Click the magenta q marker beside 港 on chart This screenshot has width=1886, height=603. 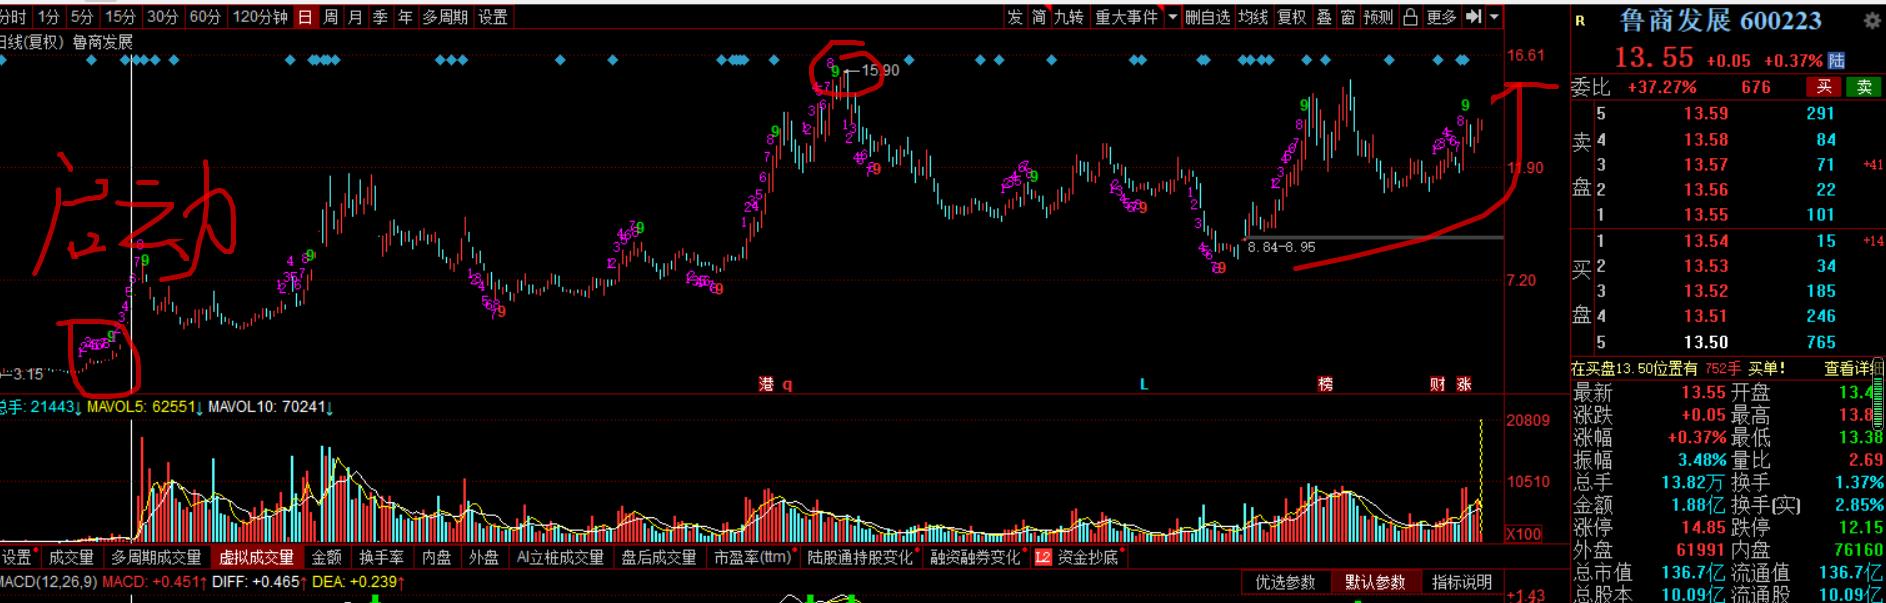[x=788, y=385]
